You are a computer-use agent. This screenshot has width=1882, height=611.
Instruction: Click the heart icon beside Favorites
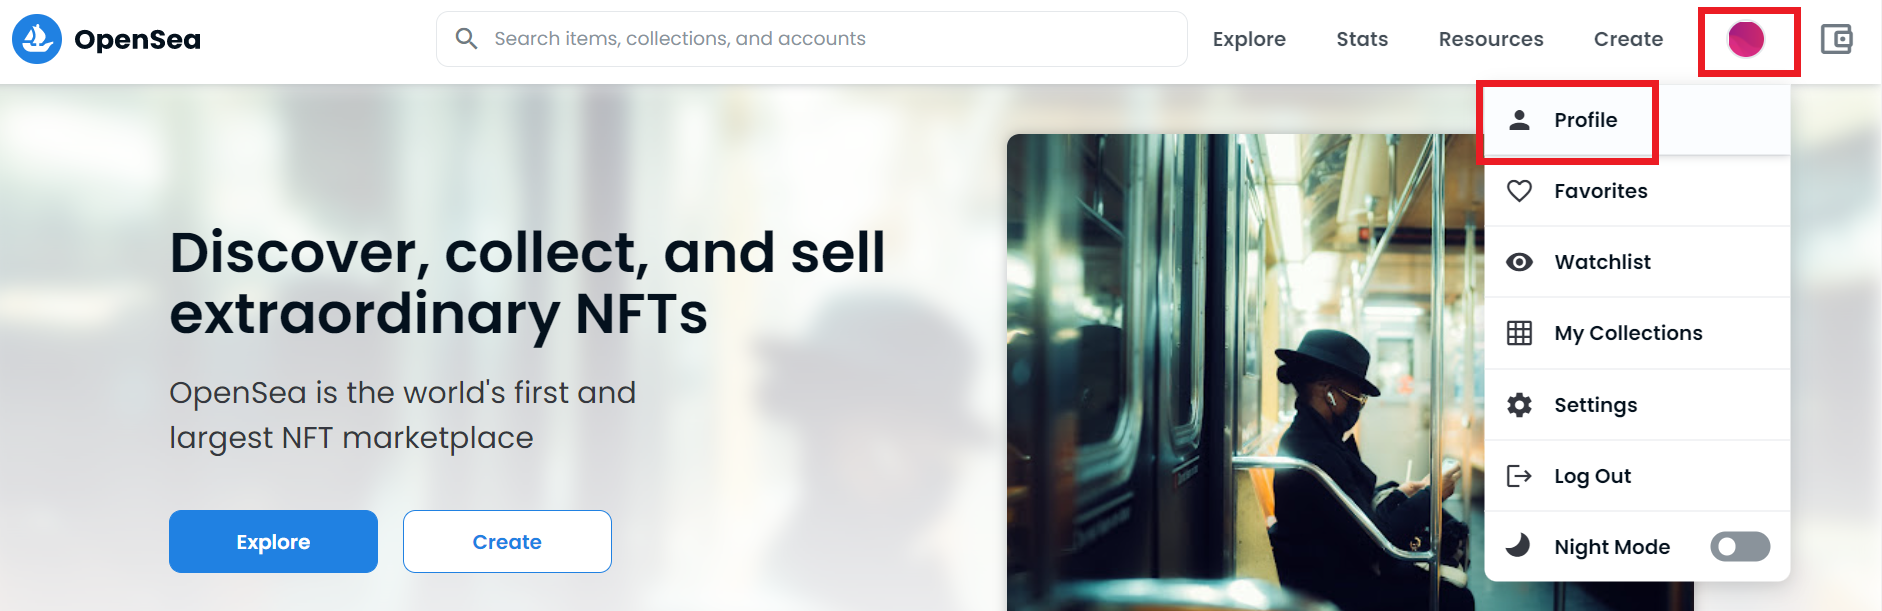[x=1519, y=191]
